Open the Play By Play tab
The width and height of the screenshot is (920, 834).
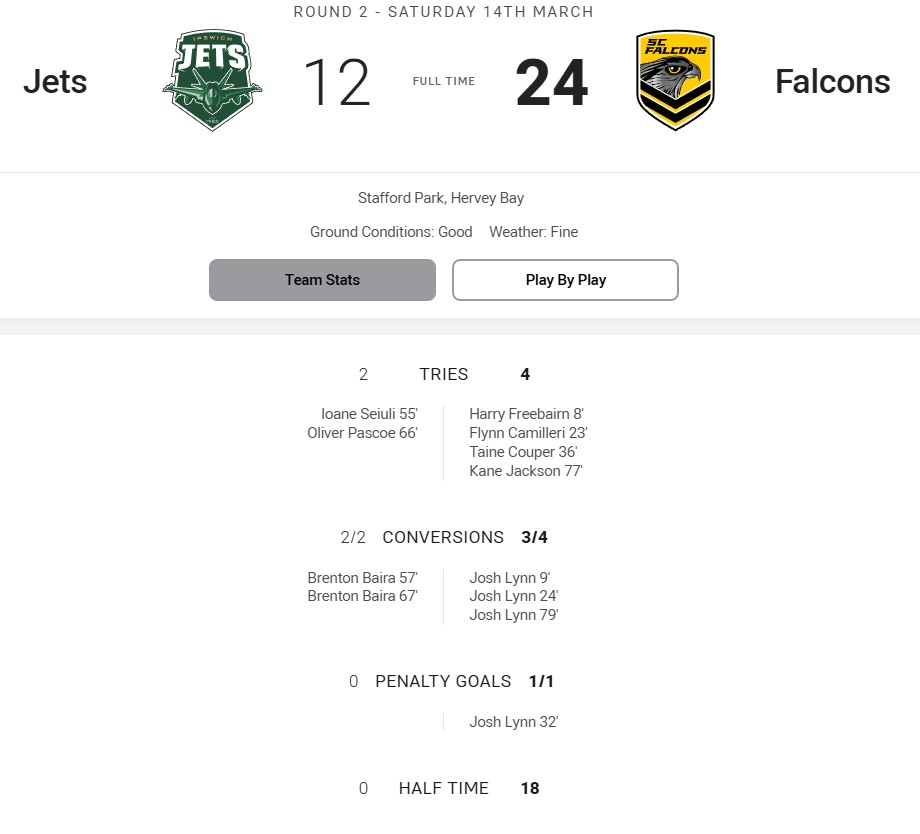pyautogui.click(x=565, y=280)
